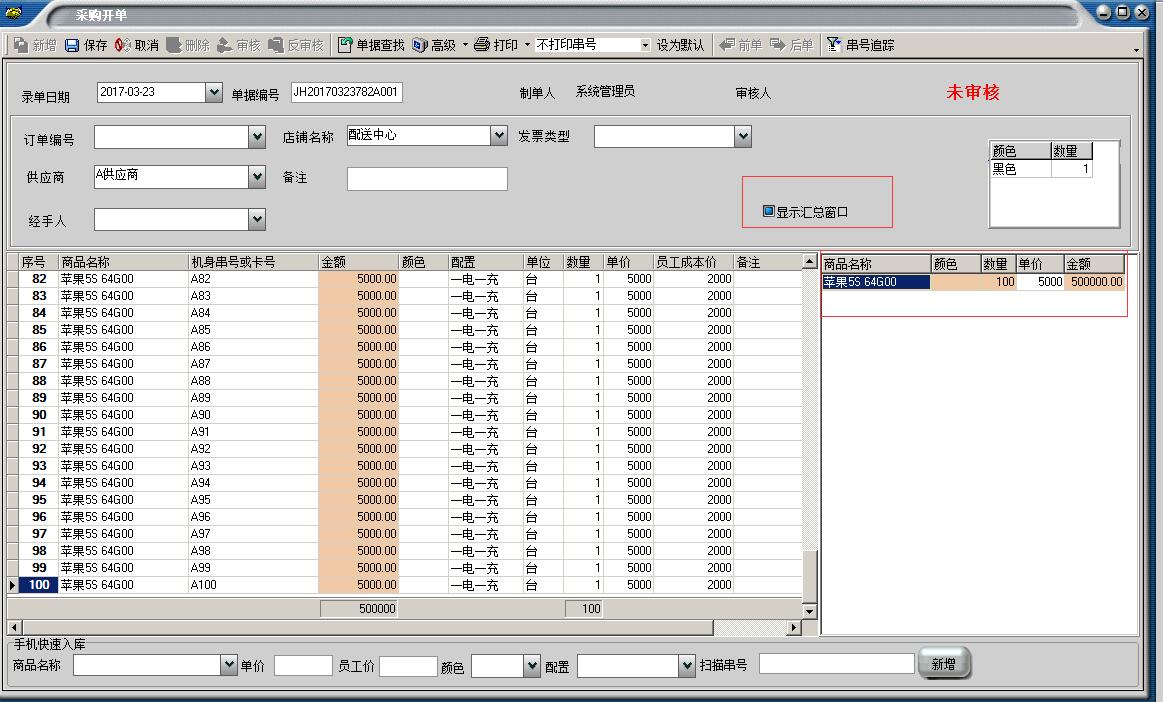Click the 备注 input field
1163x702 pixels.
pos(427,179)
